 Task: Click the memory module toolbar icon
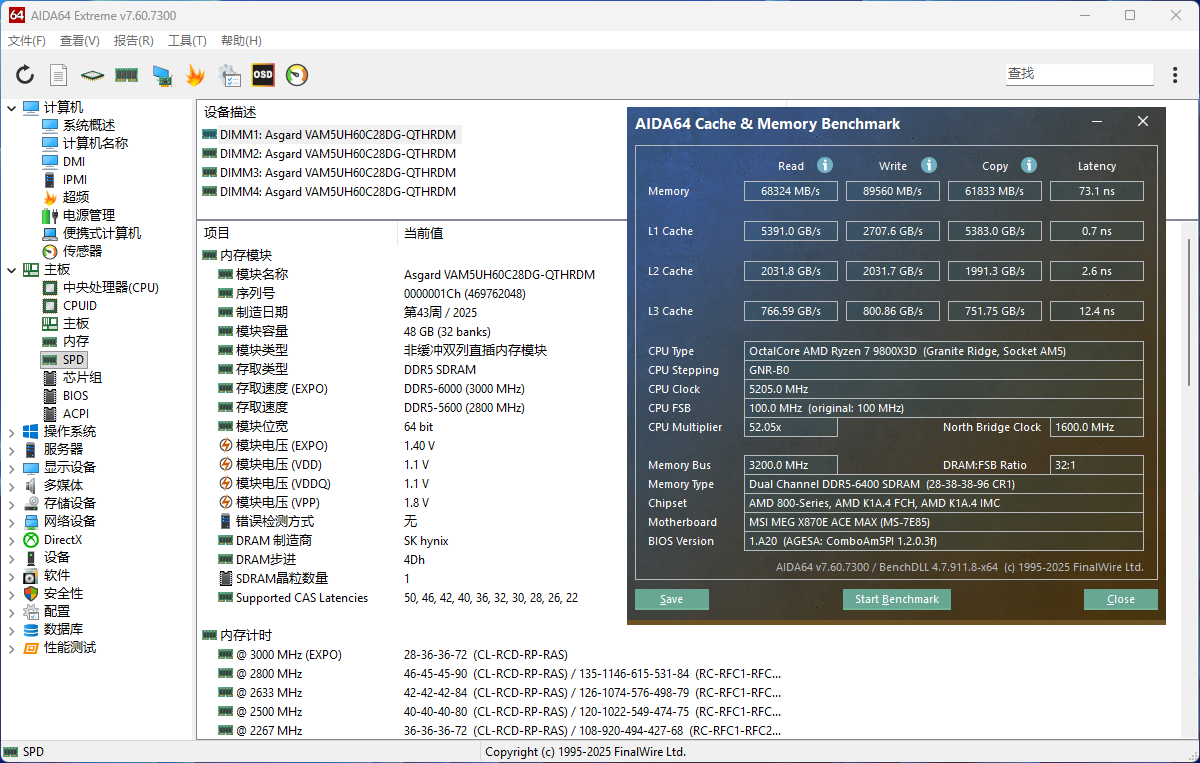pyautogui.click(x=126, y=75)
